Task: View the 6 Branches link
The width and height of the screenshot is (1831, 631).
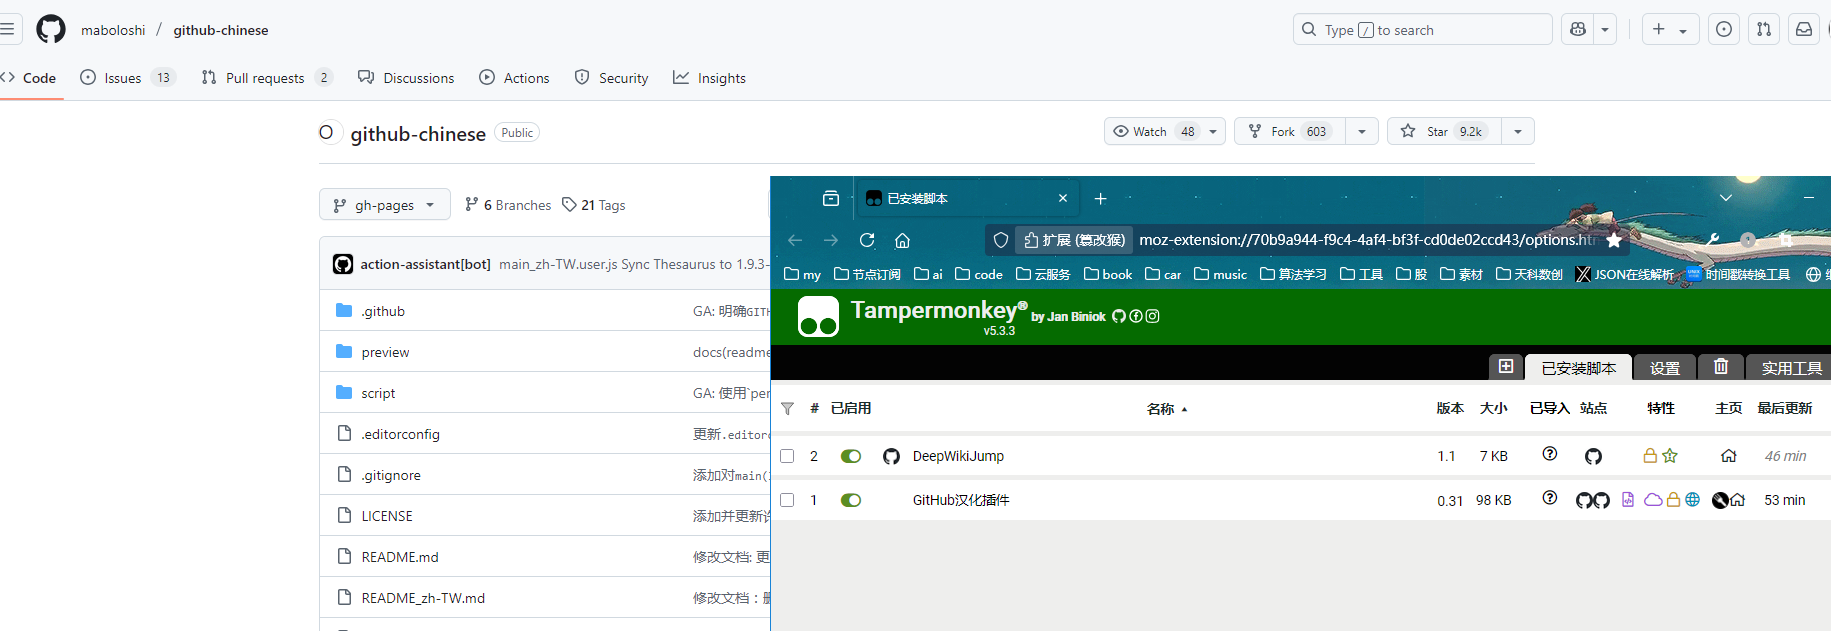Action: [508, 205]
